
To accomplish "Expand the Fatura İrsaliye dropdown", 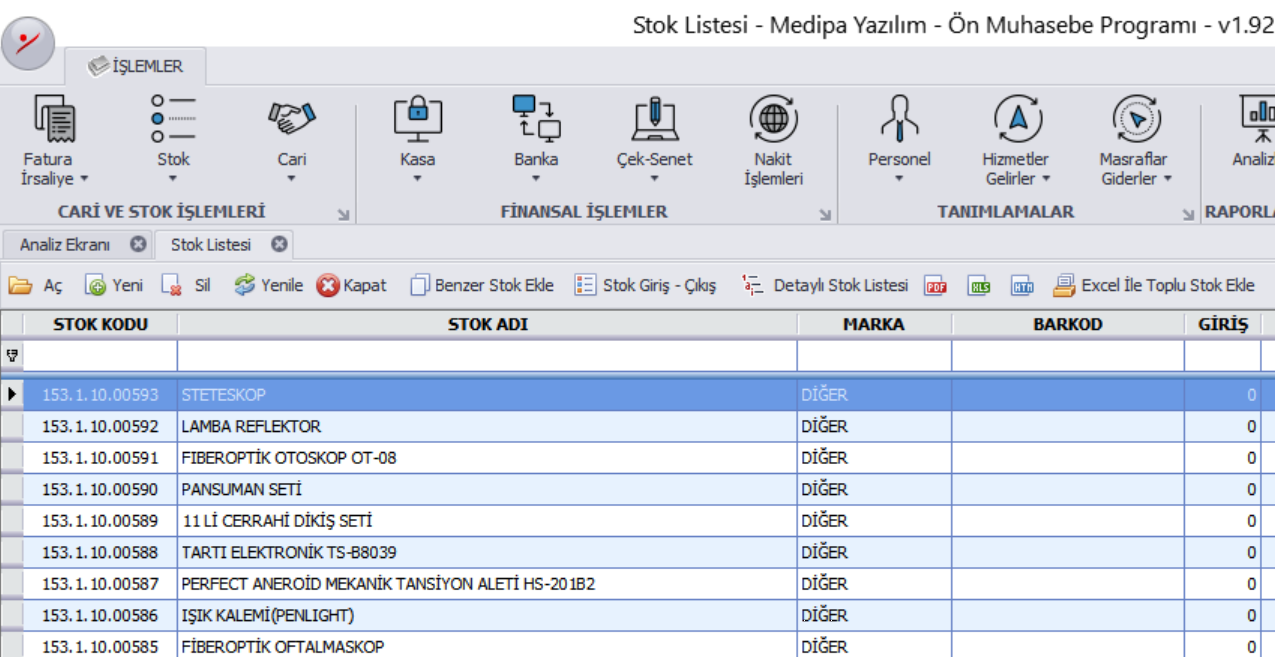I will pos(84,180).
